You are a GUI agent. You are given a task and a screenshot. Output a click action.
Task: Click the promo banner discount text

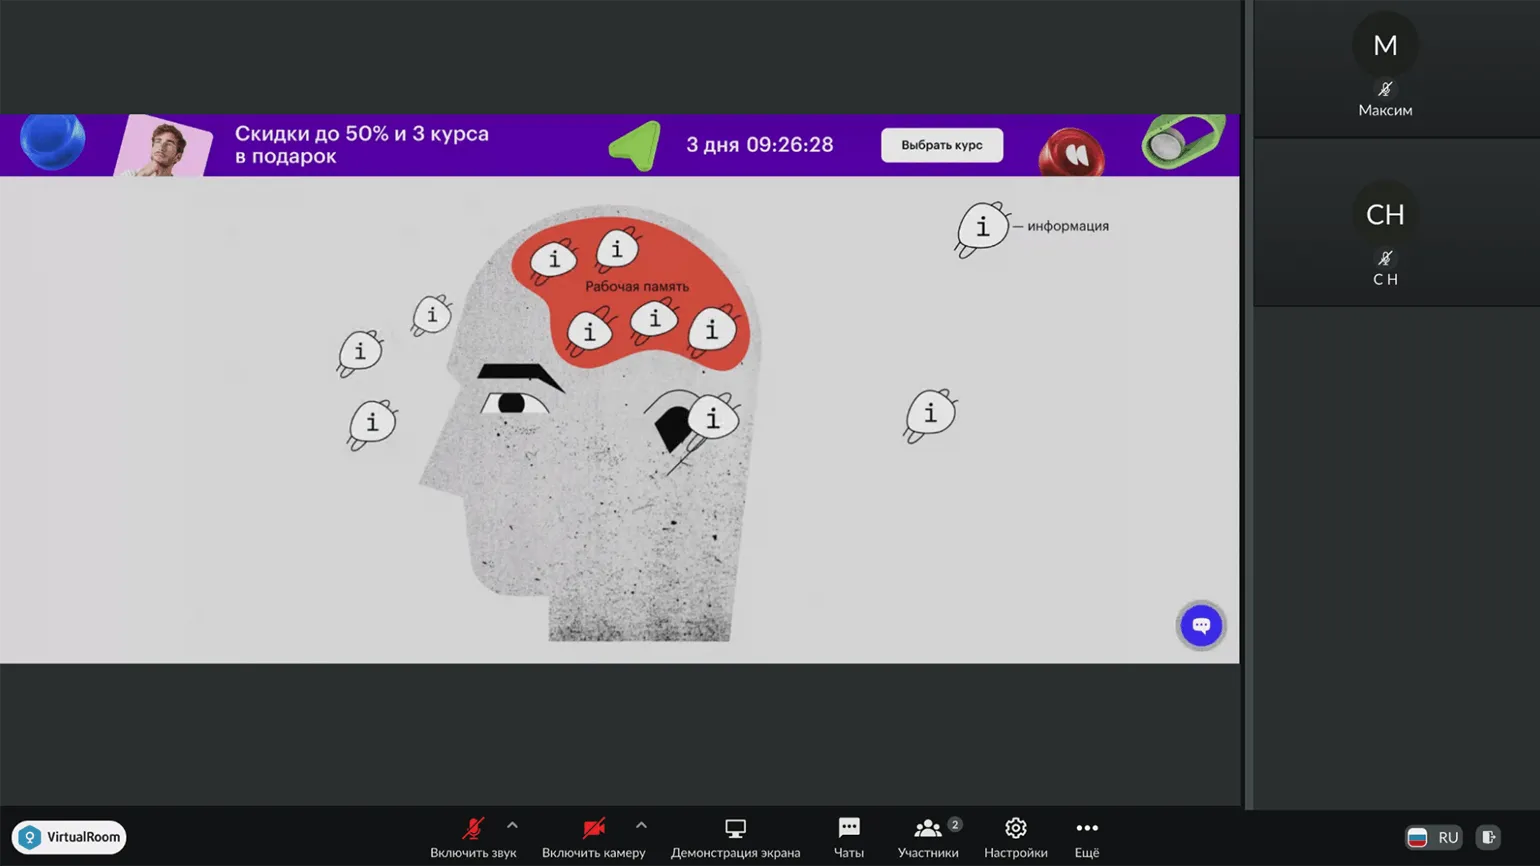click(361, 145)
